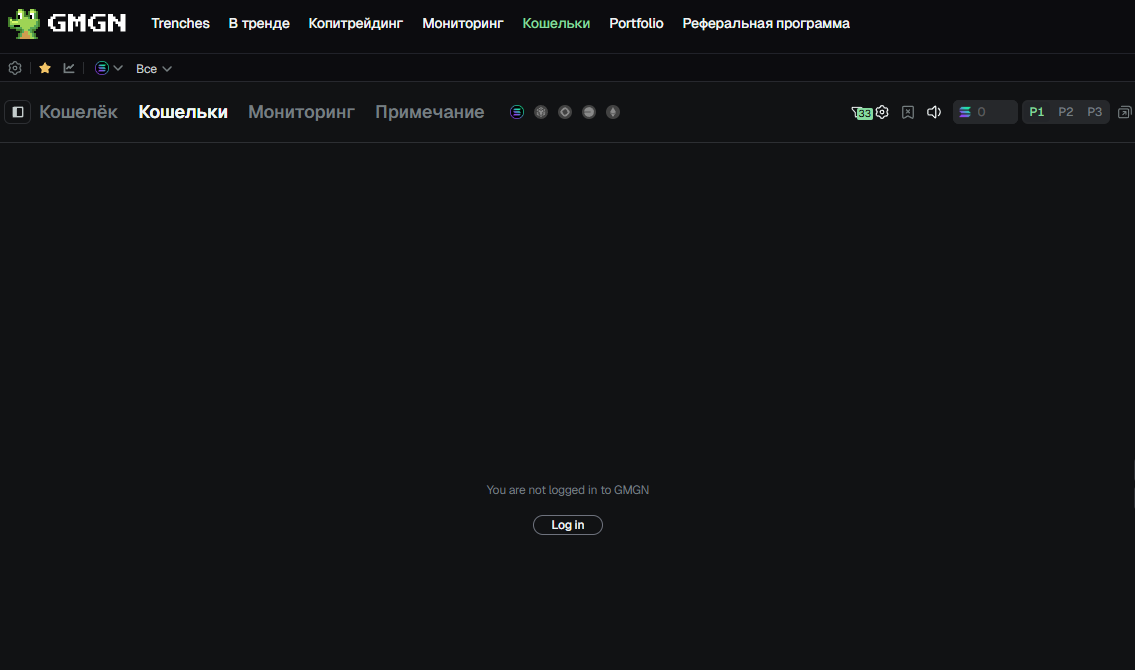The height and width of the screenshot is (670, 1135).
Task: Switch to the Кошельки tab
Action: (x=183, y=112)
